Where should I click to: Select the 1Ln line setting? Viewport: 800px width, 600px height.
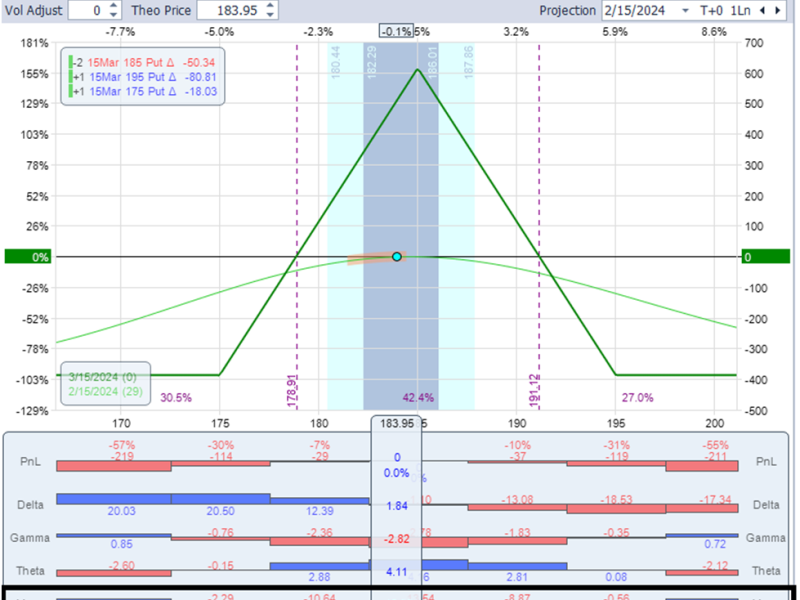tap(742, 10)
